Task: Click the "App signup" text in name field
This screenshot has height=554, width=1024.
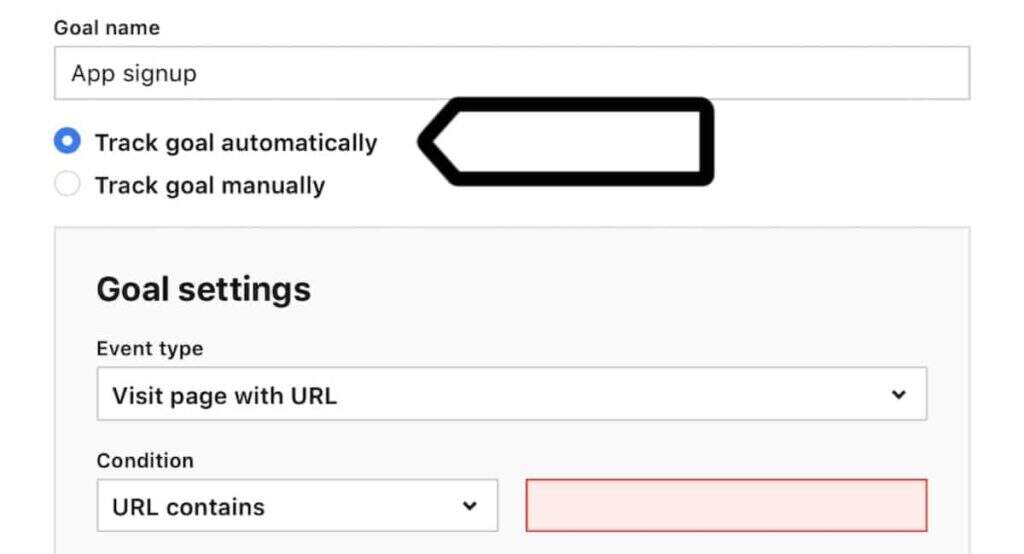Action: pyautogui.click(x=134, y=73)
